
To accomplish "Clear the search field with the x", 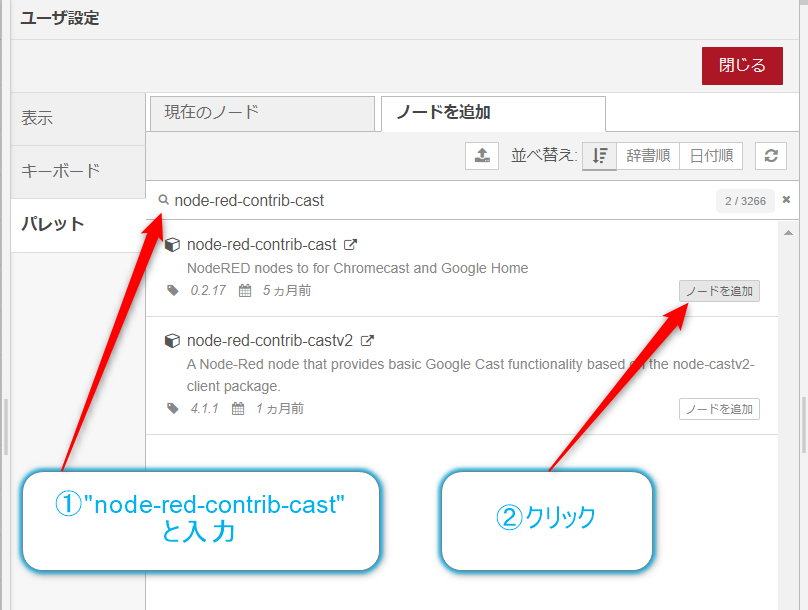I will tap(786, 199).
